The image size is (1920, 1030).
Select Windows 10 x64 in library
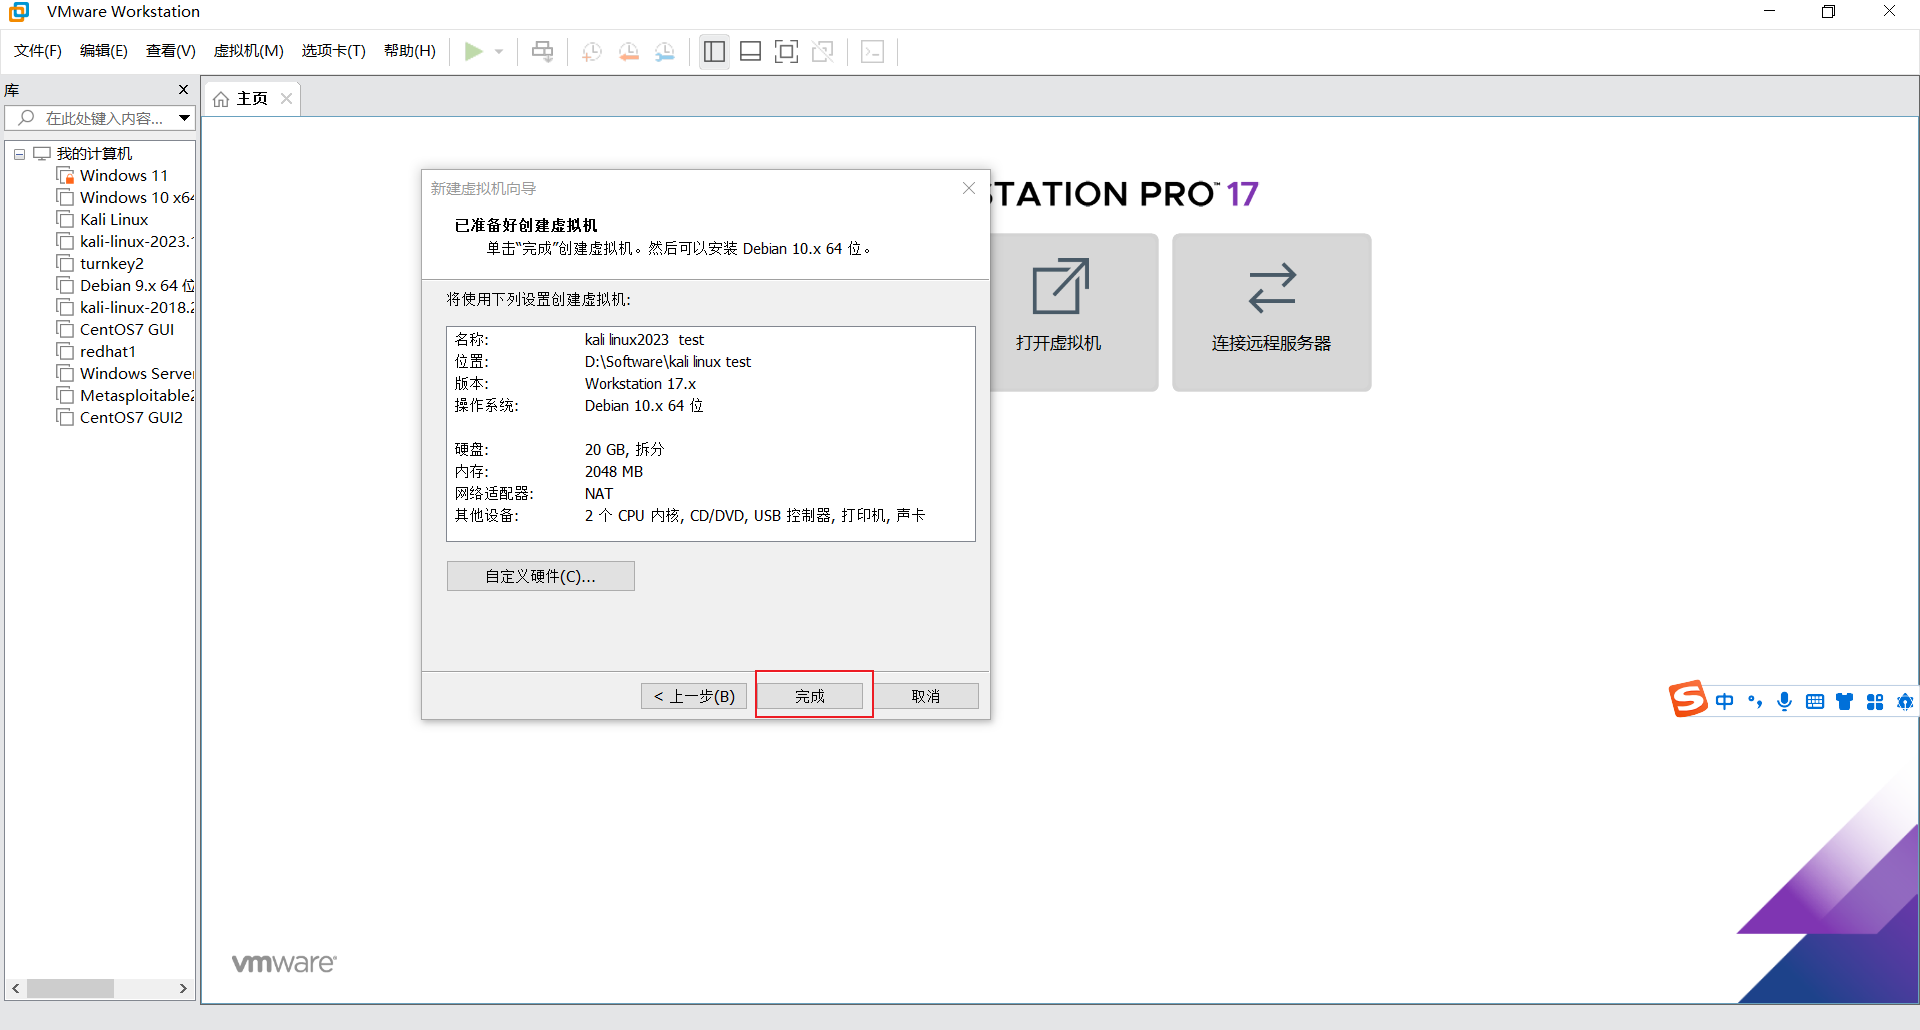point(137,198)
